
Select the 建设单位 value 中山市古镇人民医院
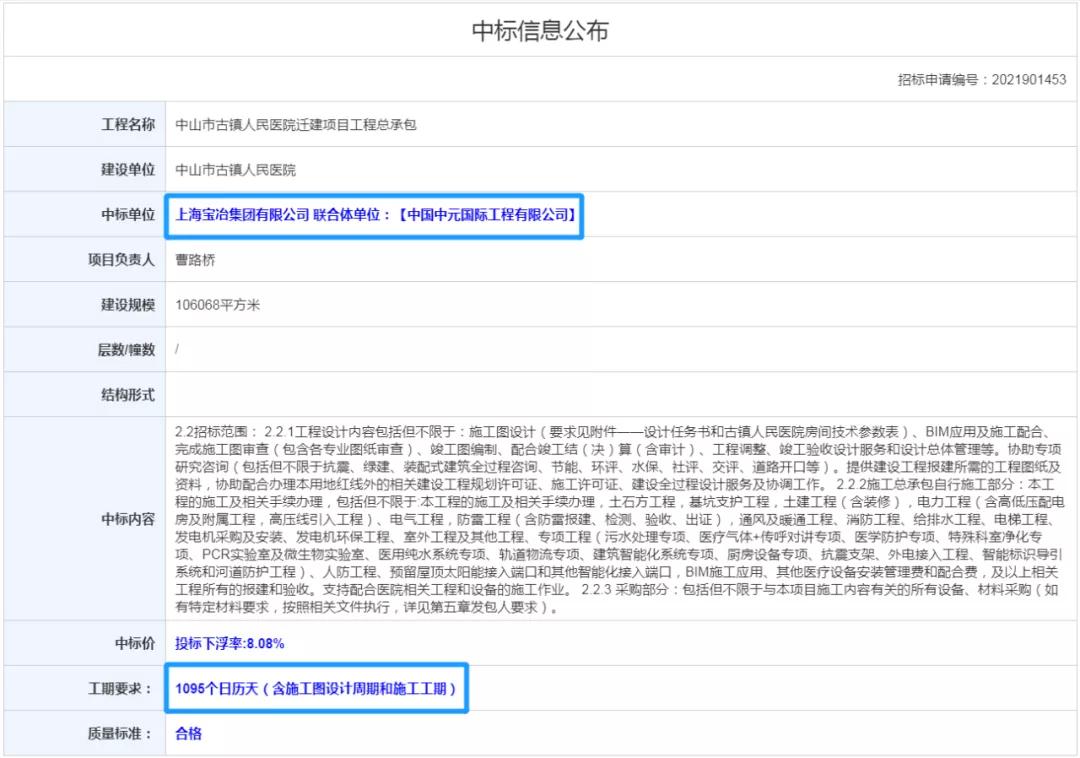[235, 170]
